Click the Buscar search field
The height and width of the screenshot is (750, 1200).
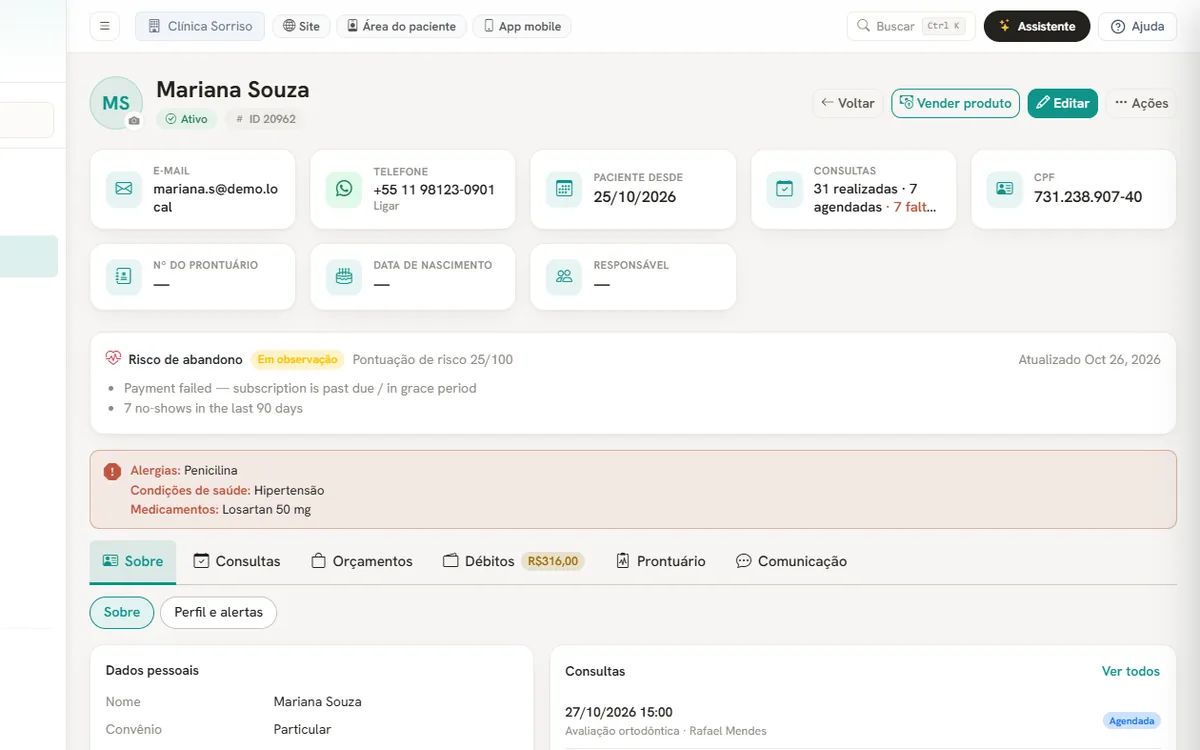(911, 26)
